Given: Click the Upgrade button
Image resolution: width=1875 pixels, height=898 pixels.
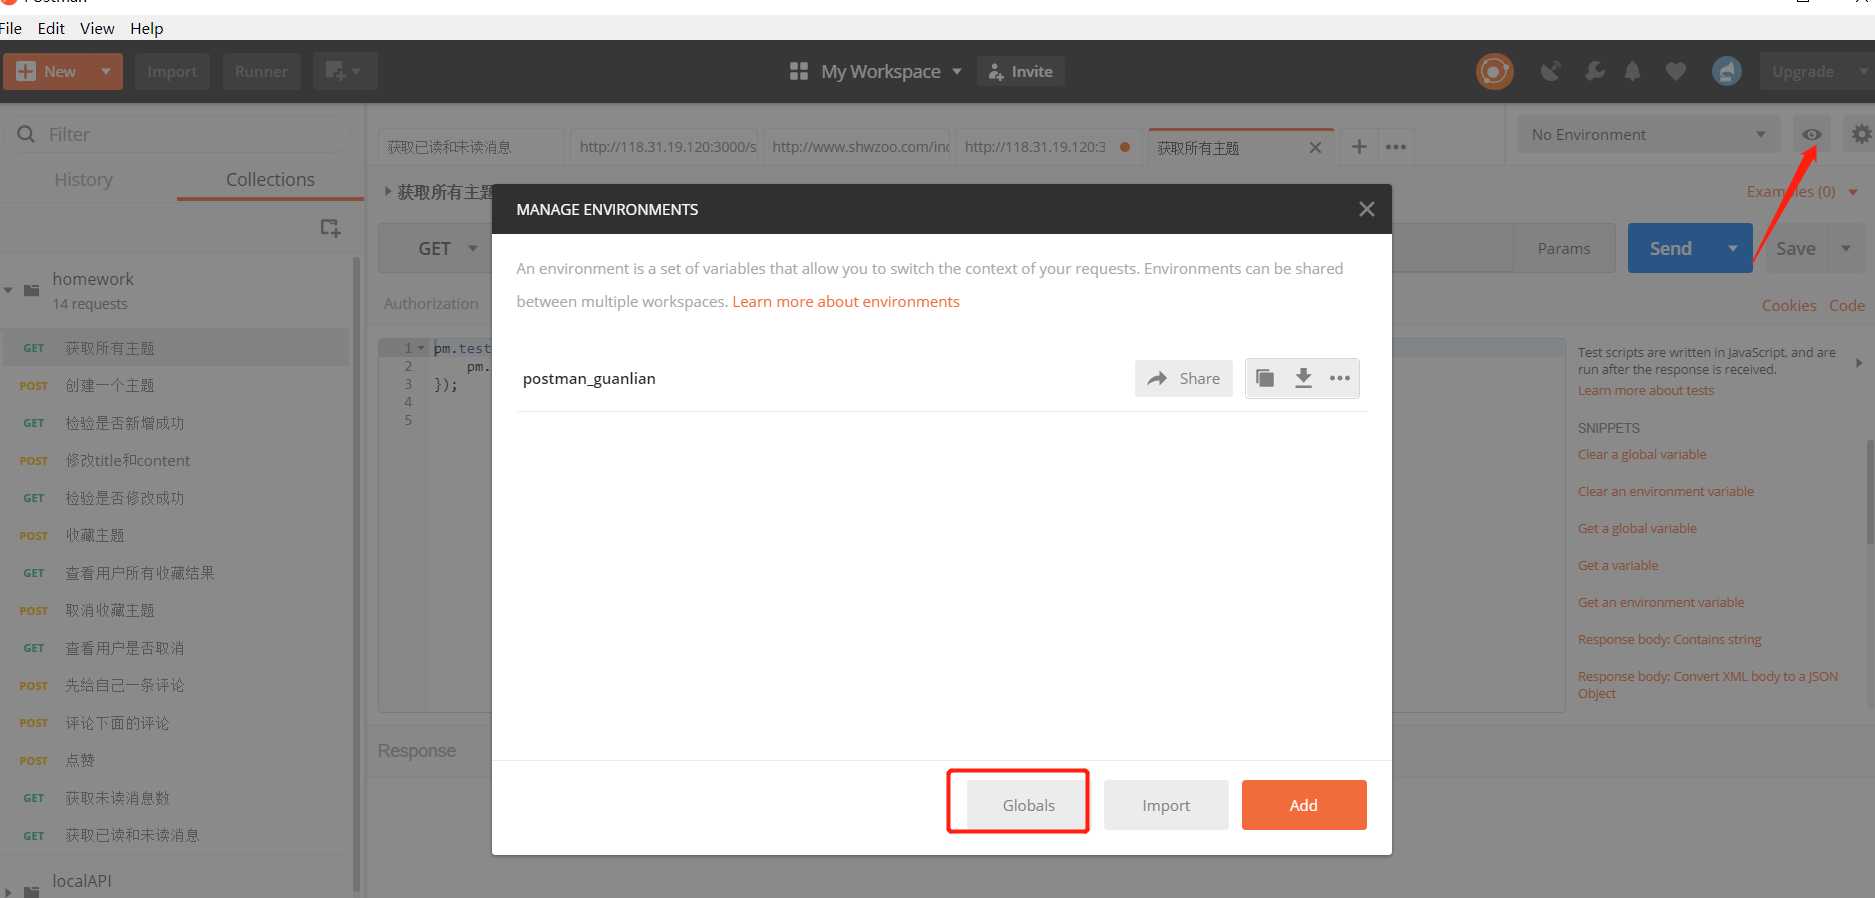Looking at the screenshot, I should [x=1802, y=71].
